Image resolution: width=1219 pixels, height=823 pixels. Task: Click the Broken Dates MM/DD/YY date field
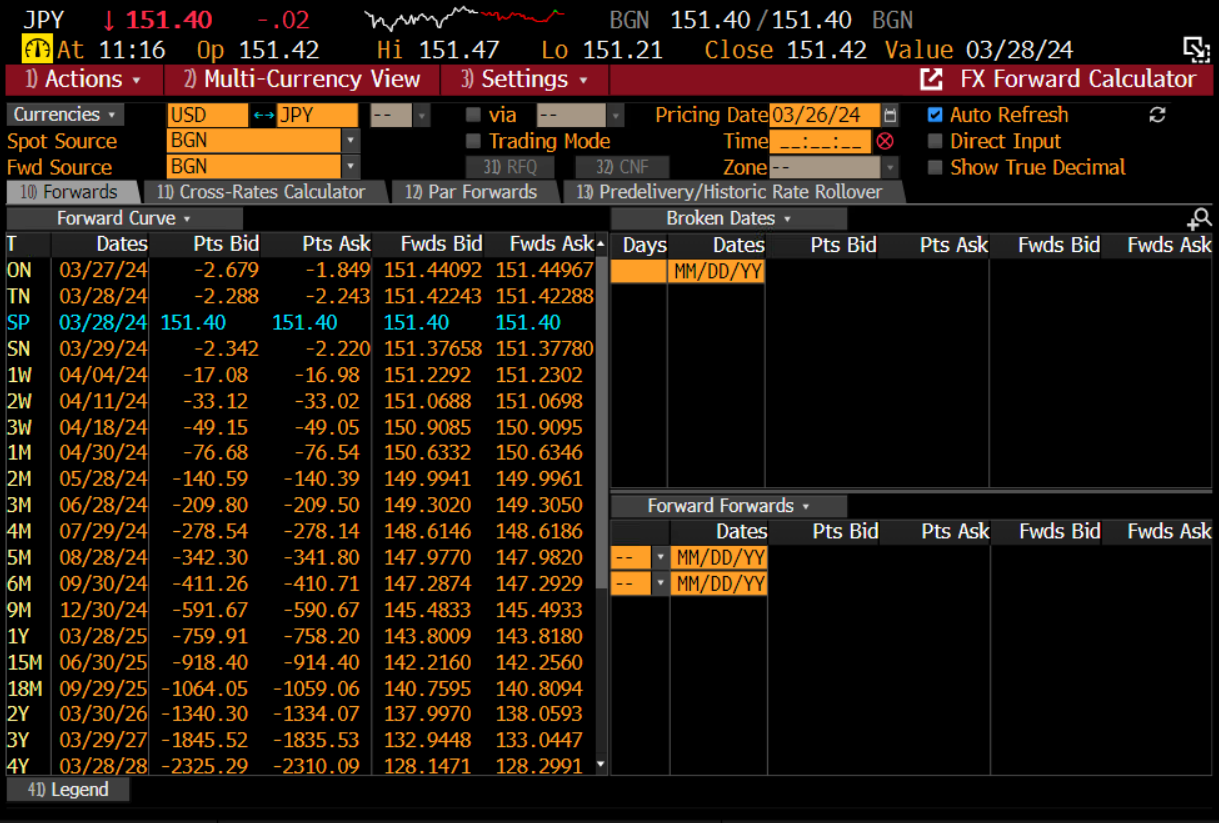pyautogui.click(x=717, y=271)
